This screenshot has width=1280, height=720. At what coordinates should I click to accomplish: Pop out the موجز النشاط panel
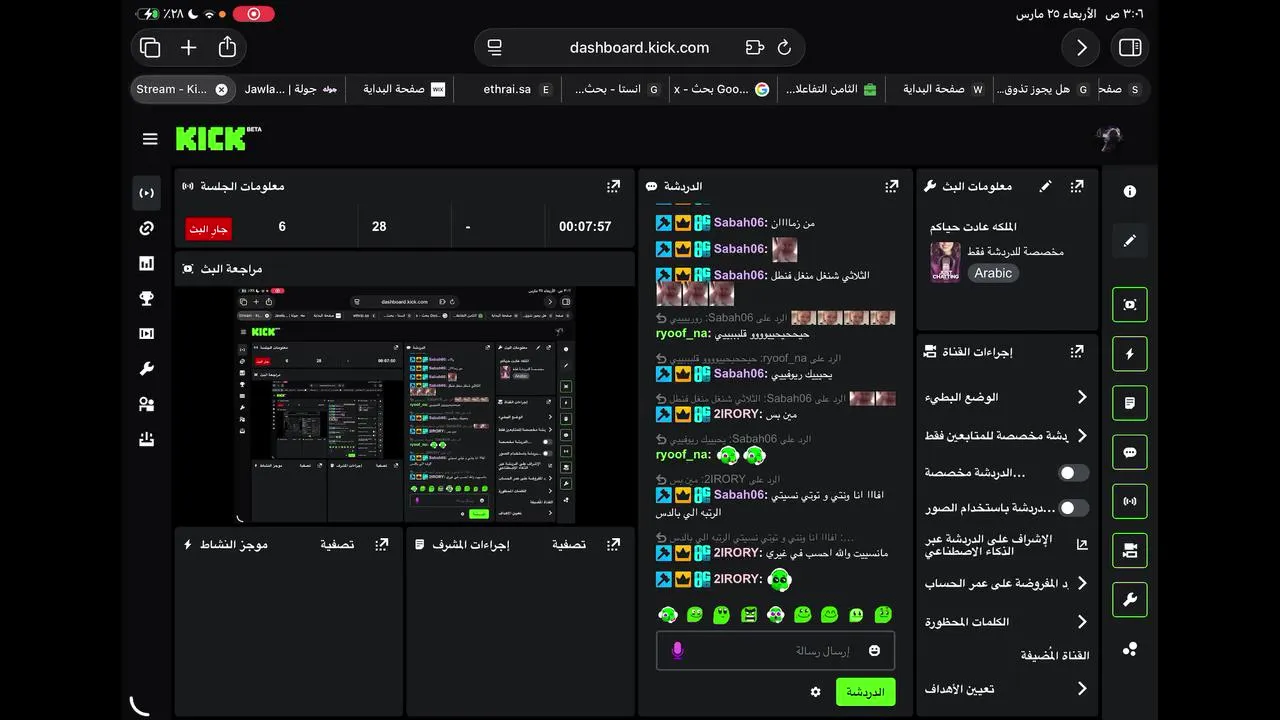382,545
